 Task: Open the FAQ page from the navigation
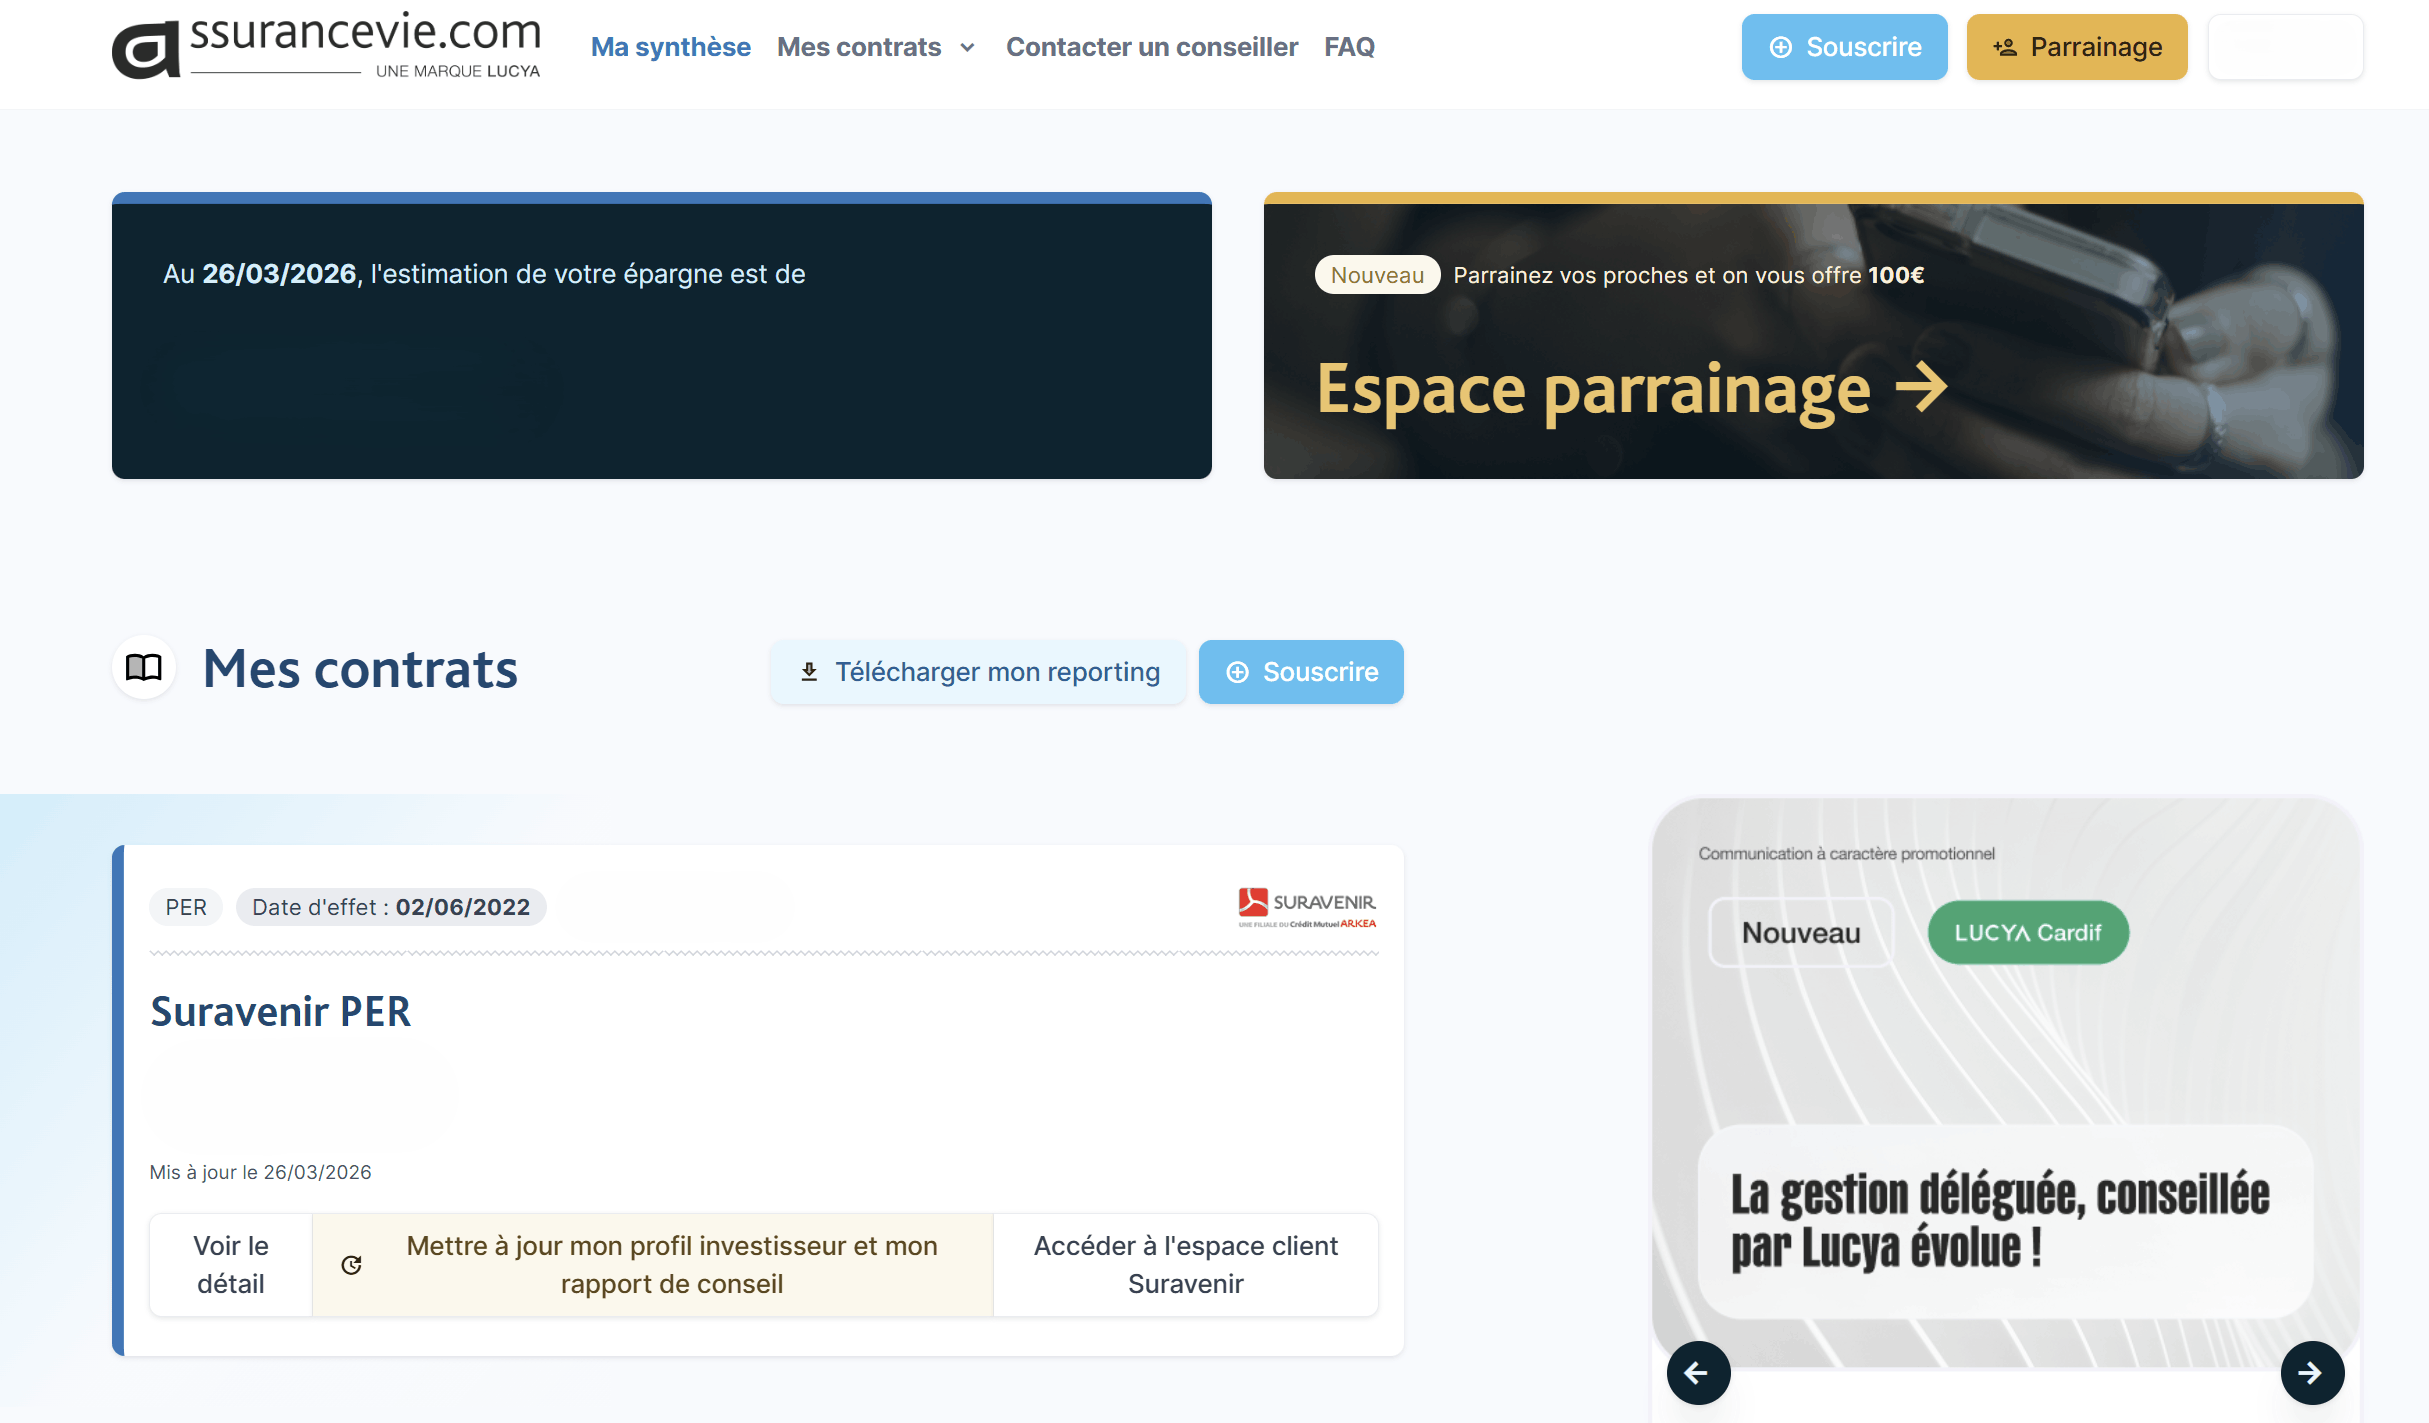tap(1349, 46)
